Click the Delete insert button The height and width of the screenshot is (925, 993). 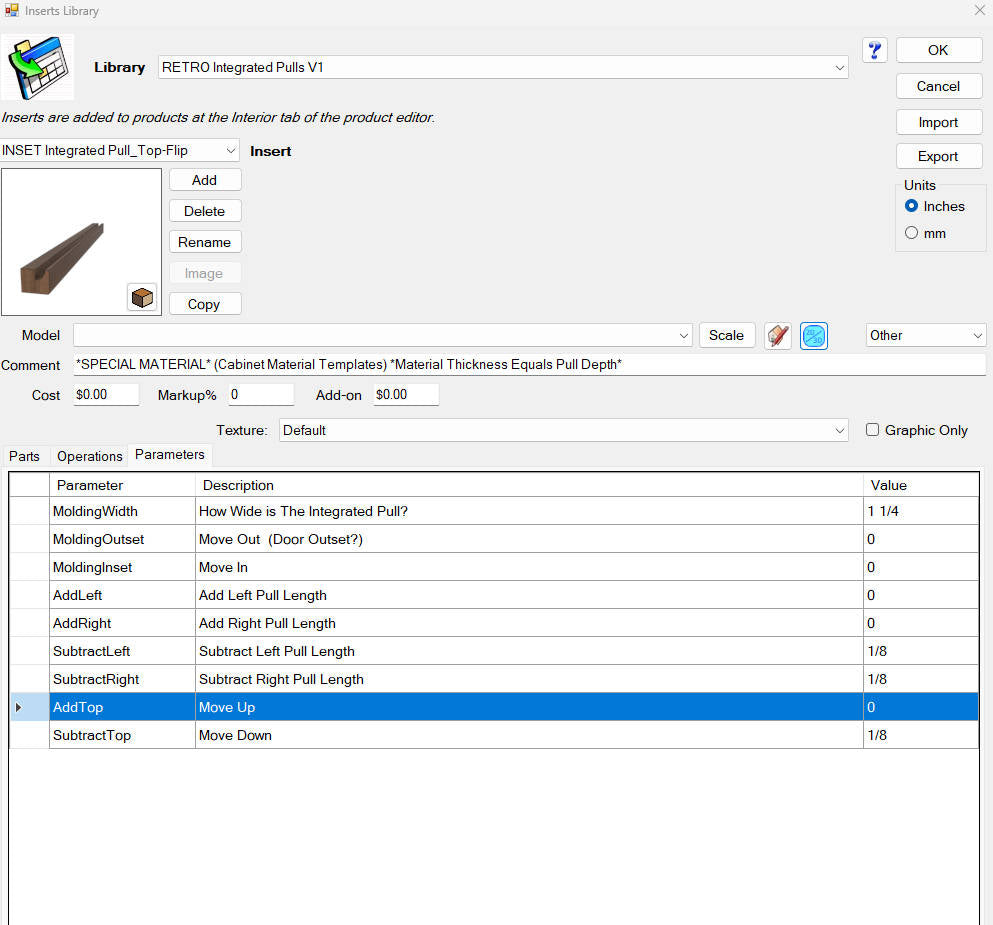[x=205, y=211]
